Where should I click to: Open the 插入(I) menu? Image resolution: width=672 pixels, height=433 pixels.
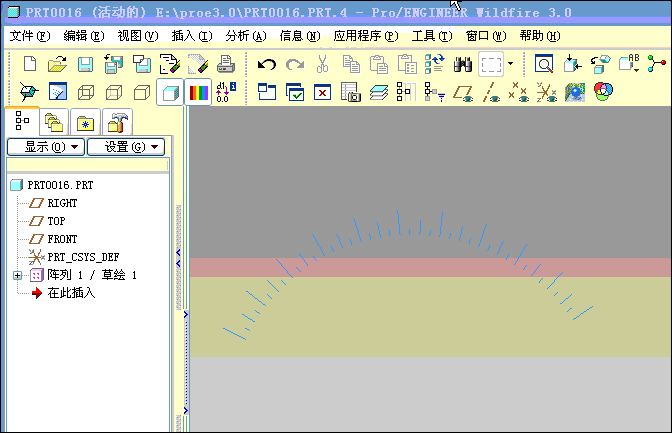tap(192, 36)
